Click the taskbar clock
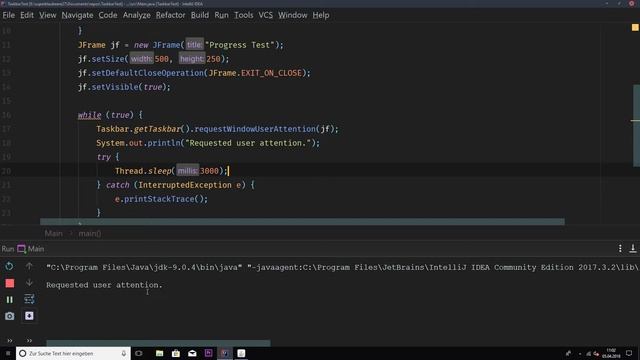The image size is (640, 360). [x=611, y=353]
